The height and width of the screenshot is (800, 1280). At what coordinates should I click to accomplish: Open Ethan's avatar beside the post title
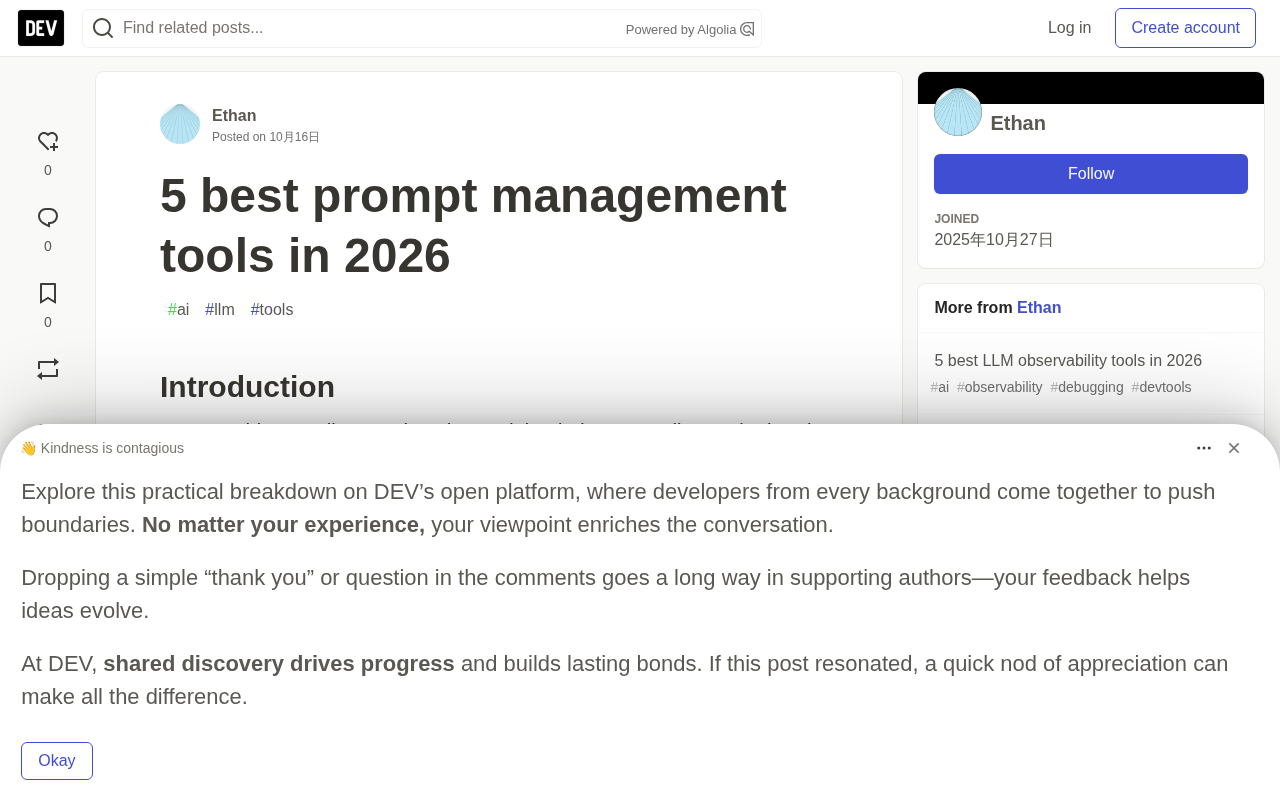(x=180, y=124)
